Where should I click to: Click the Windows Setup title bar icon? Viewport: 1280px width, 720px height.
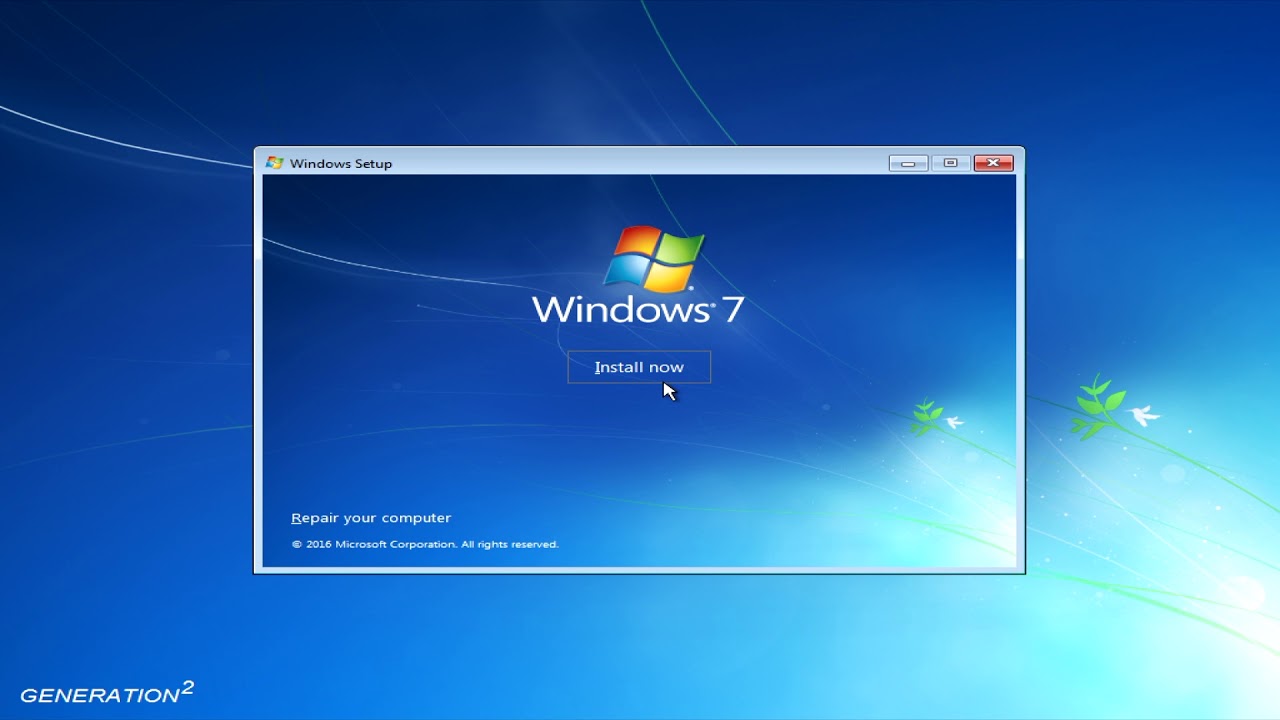click(274, 163)
